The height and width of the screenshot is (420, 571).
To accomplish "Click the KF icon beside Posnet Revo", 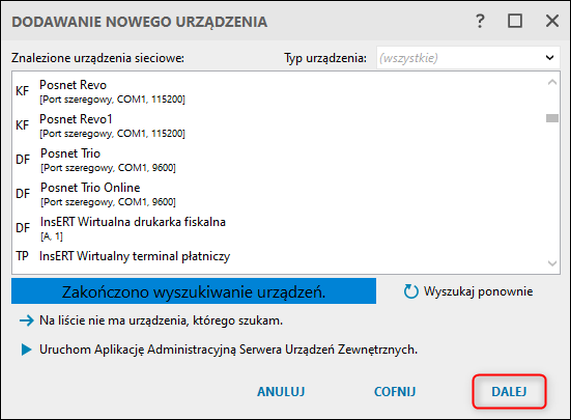I will (x=22, y=91).
